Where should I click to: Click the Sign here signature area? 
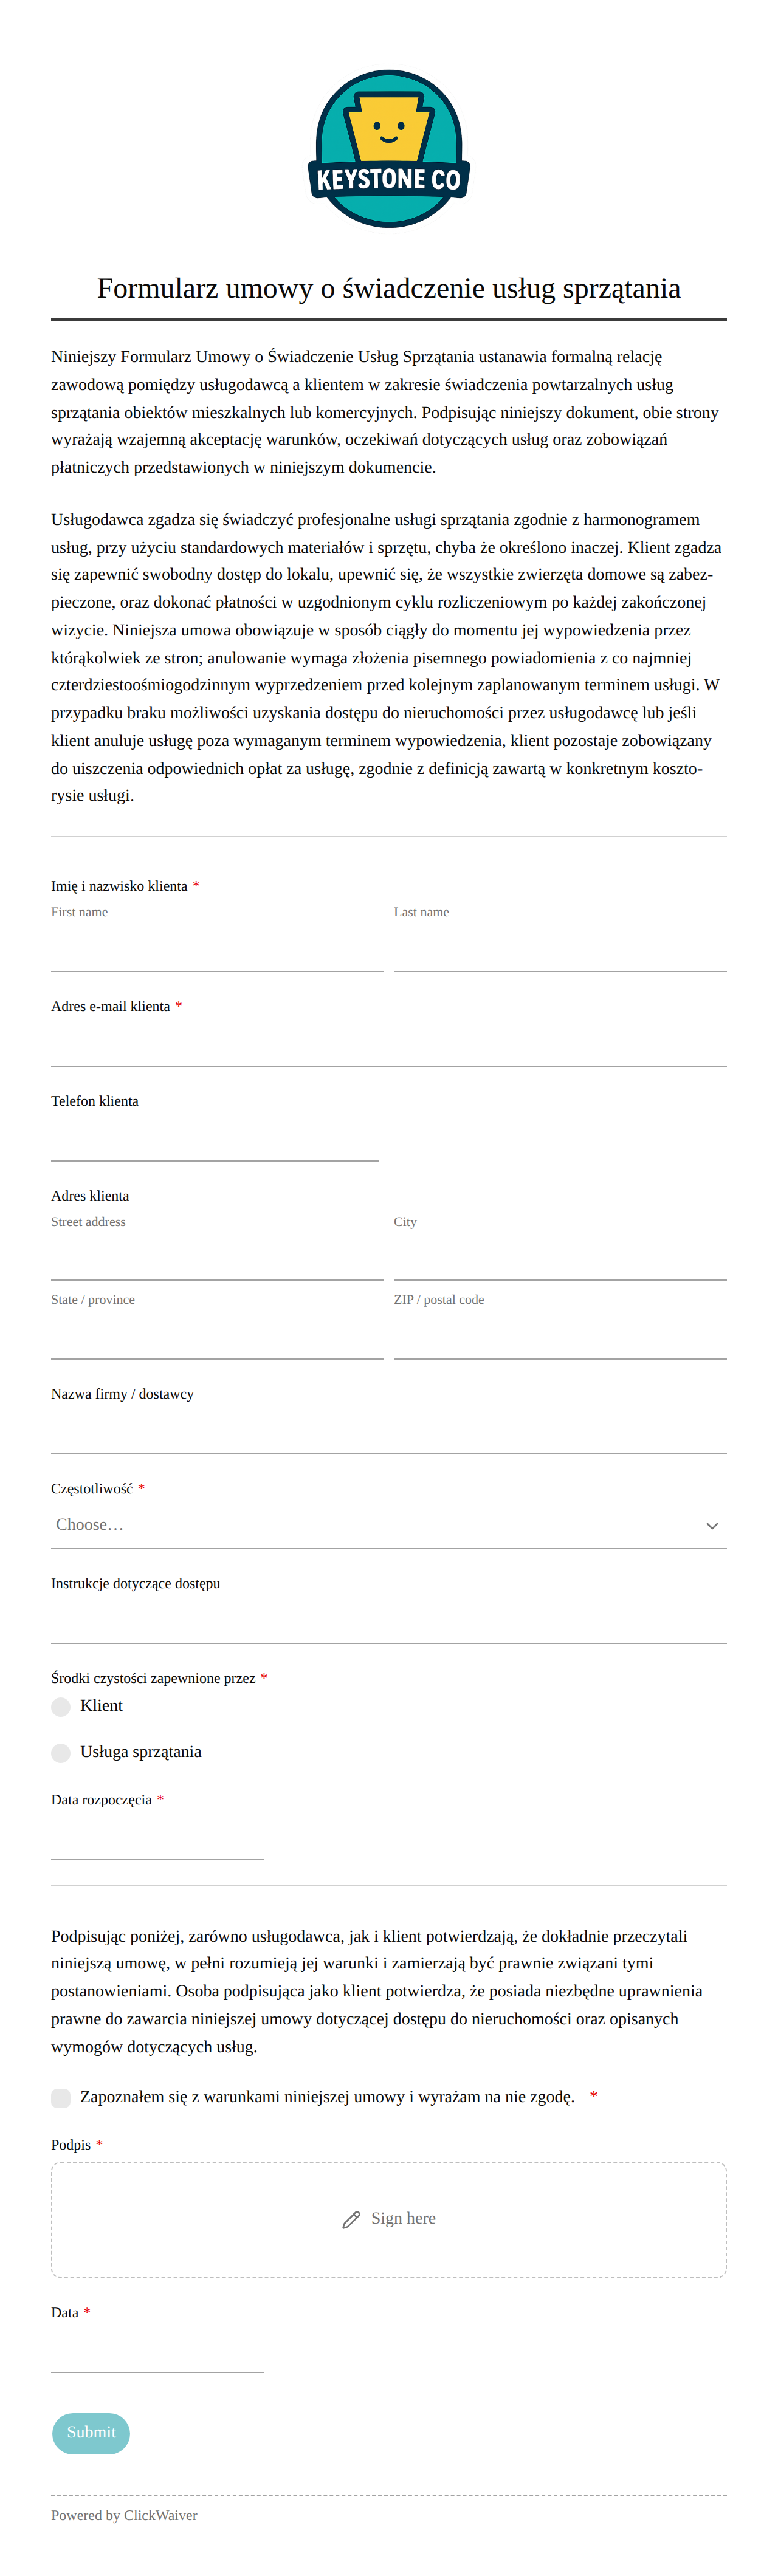[x=389, y=2219]
